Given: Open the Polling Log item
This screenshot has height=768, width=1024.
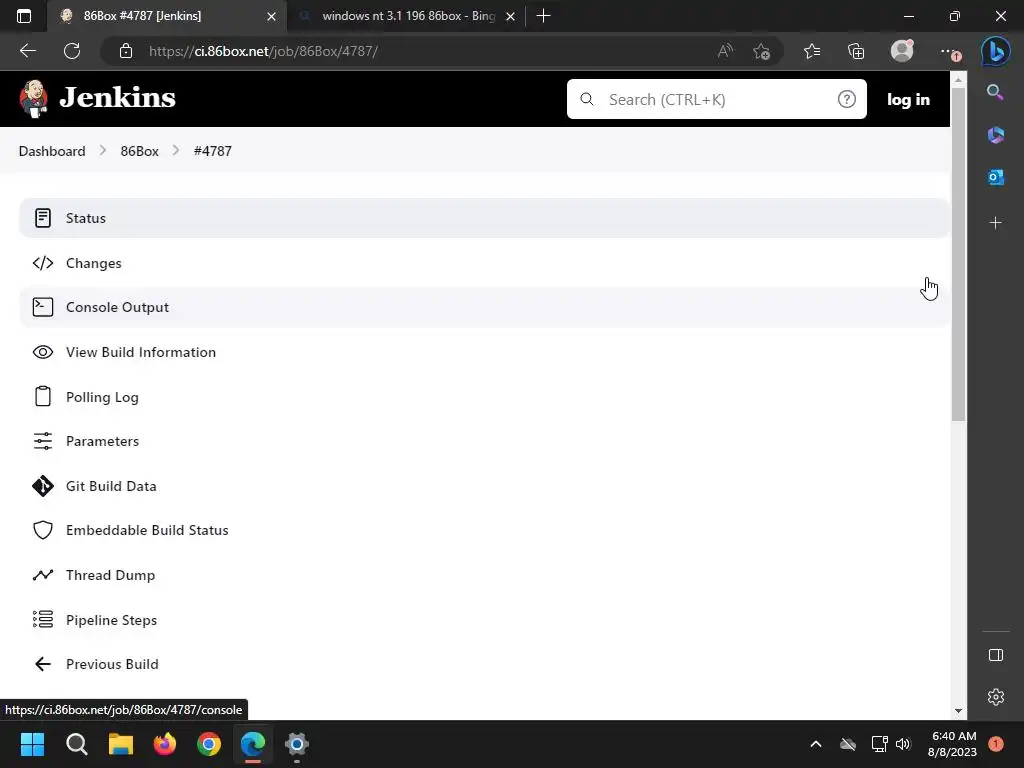Looking at the screenshot, I should click(485, 396).
